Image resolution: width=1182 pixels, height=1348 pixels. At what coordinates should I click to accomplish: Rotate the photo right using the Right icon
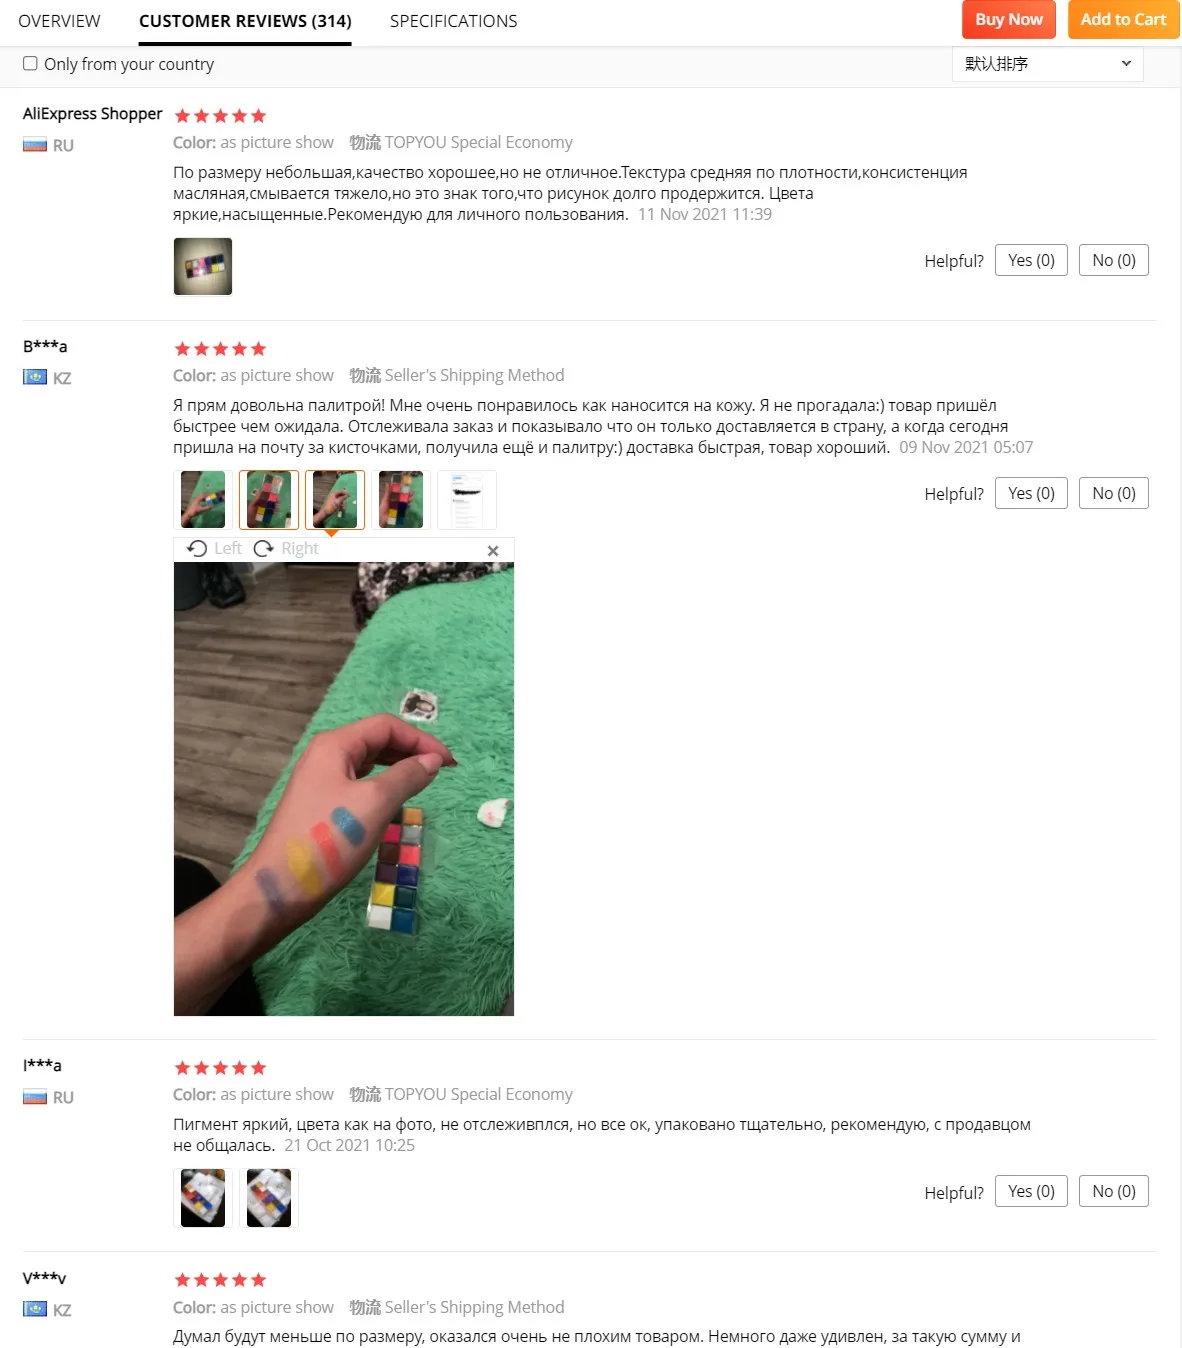pyautogui.click(x=264, y=548)
